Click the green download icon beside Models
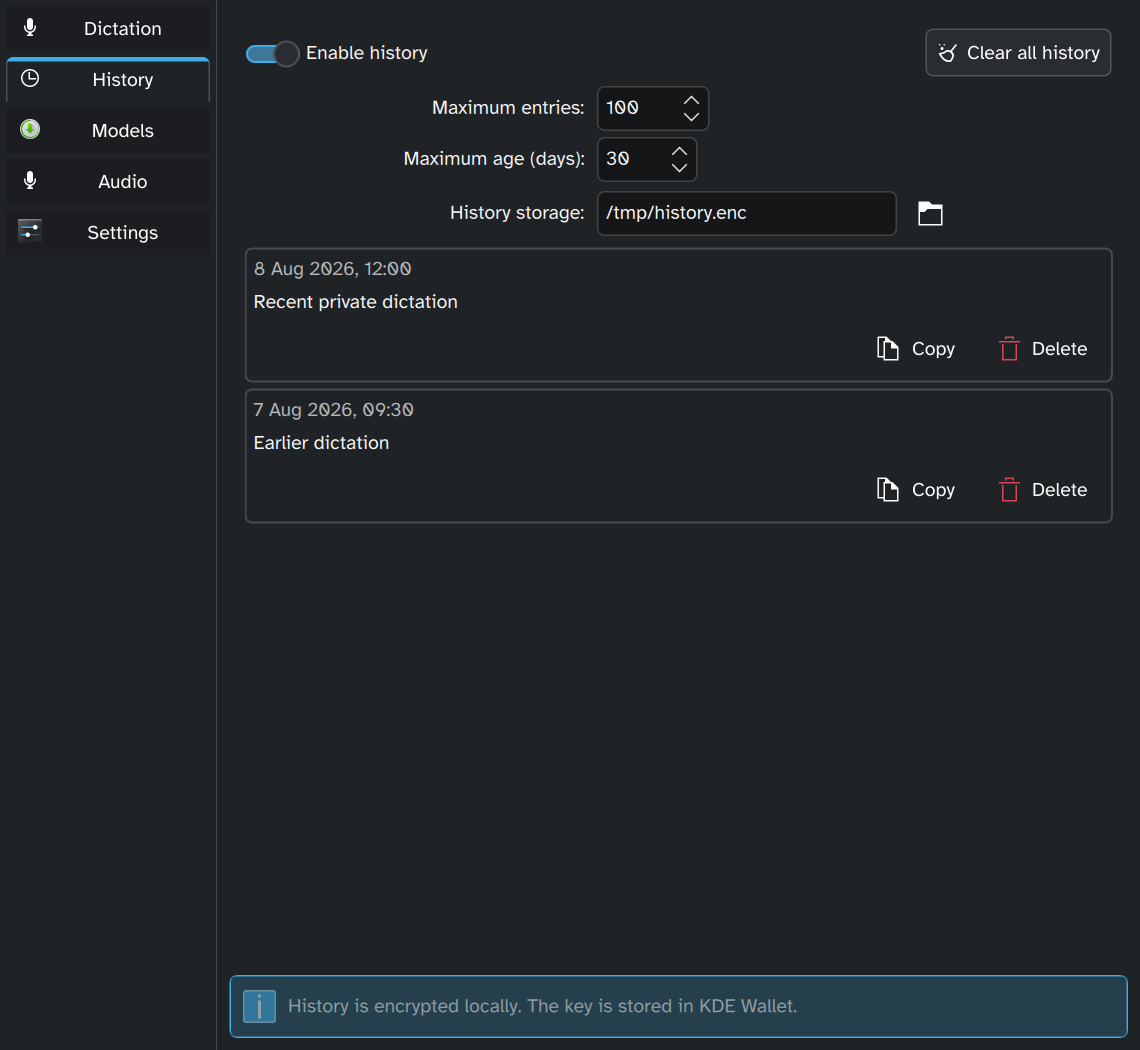This screenshot has height=1050, width=1140. 30,129
